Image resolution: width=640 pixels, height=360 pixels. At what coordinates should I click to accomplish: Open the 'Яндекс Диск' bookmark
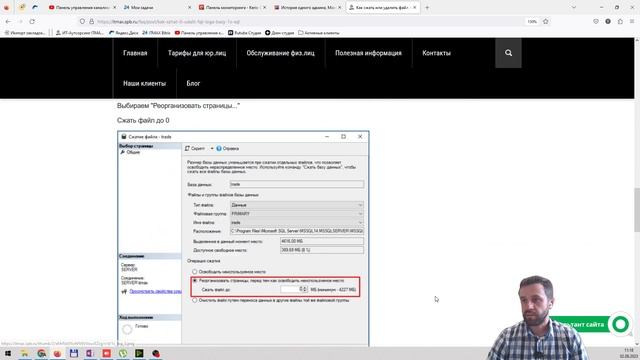tap(124, 33)
